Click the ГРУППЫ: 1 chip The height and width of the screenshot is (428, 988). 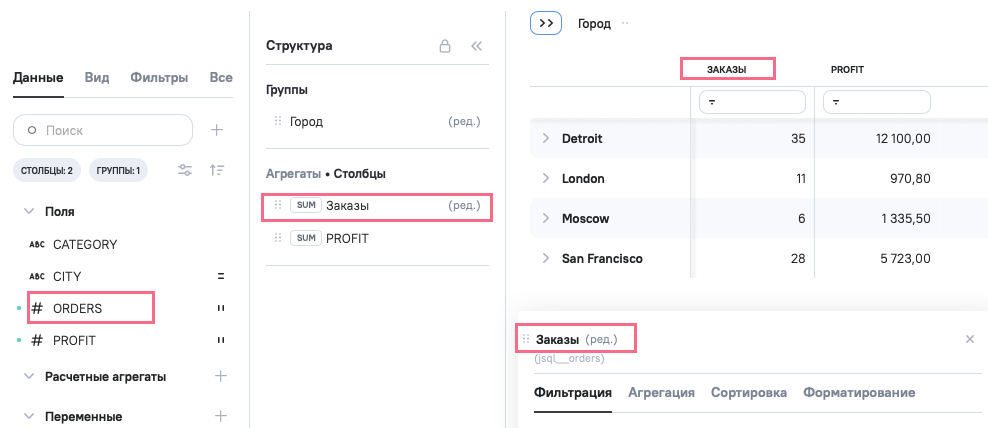pyautogui.click(x=118, y=170)
